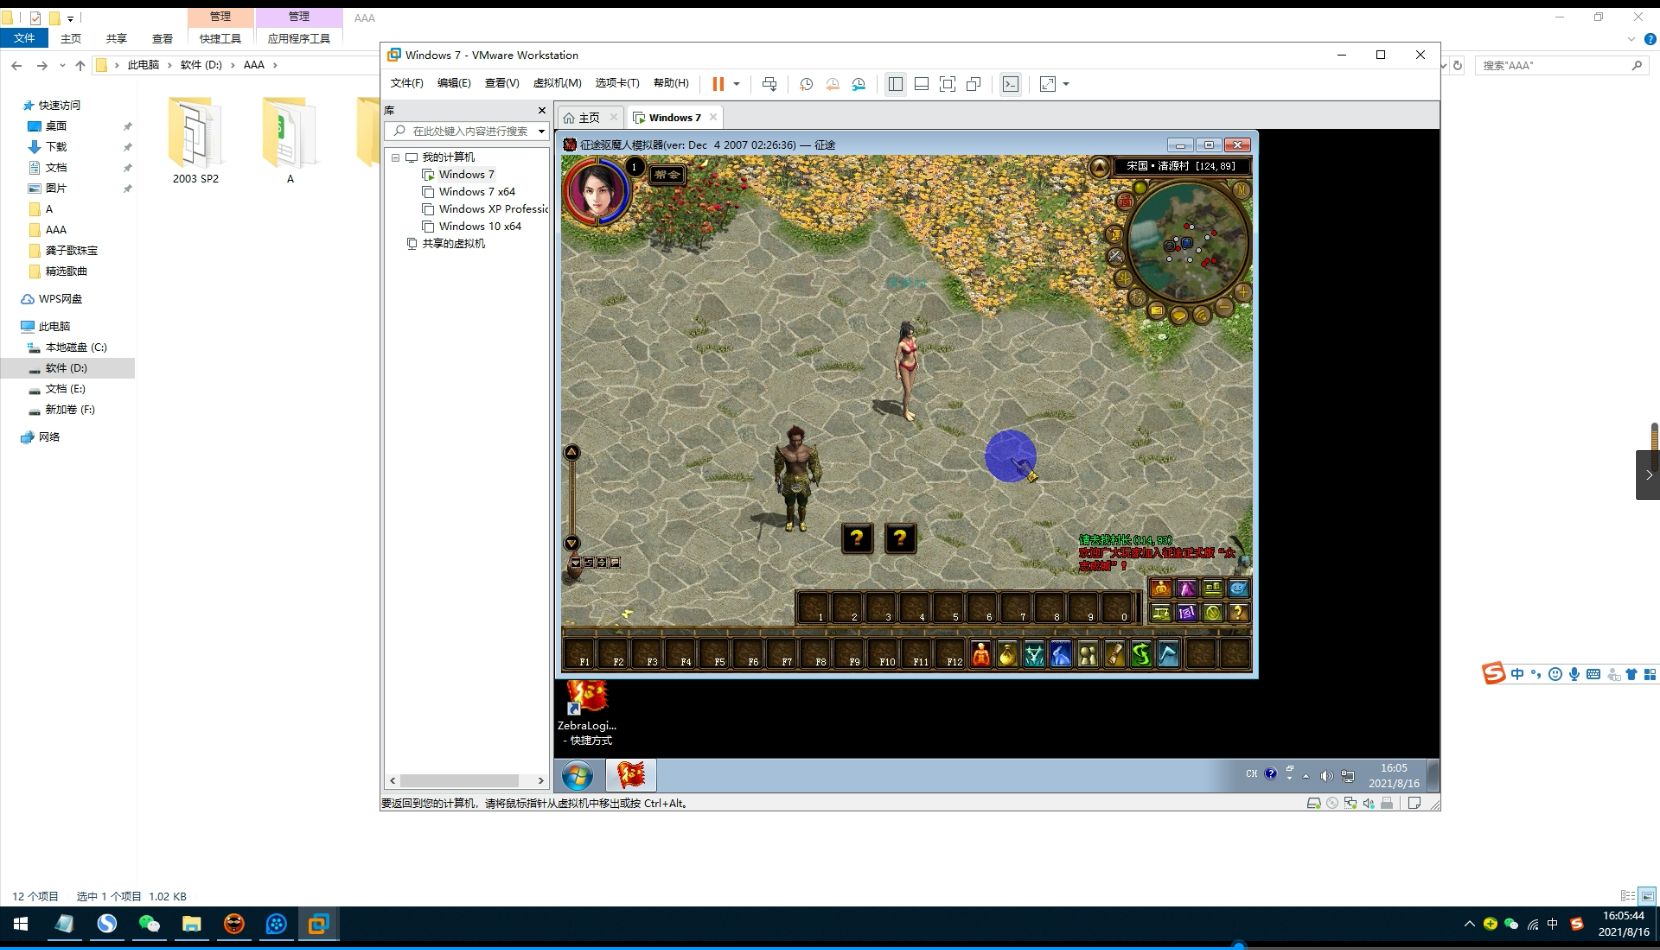Open the 查看 ribbon tab in Explorer
The image size is (1660, 950).
(x=162, y=38)
